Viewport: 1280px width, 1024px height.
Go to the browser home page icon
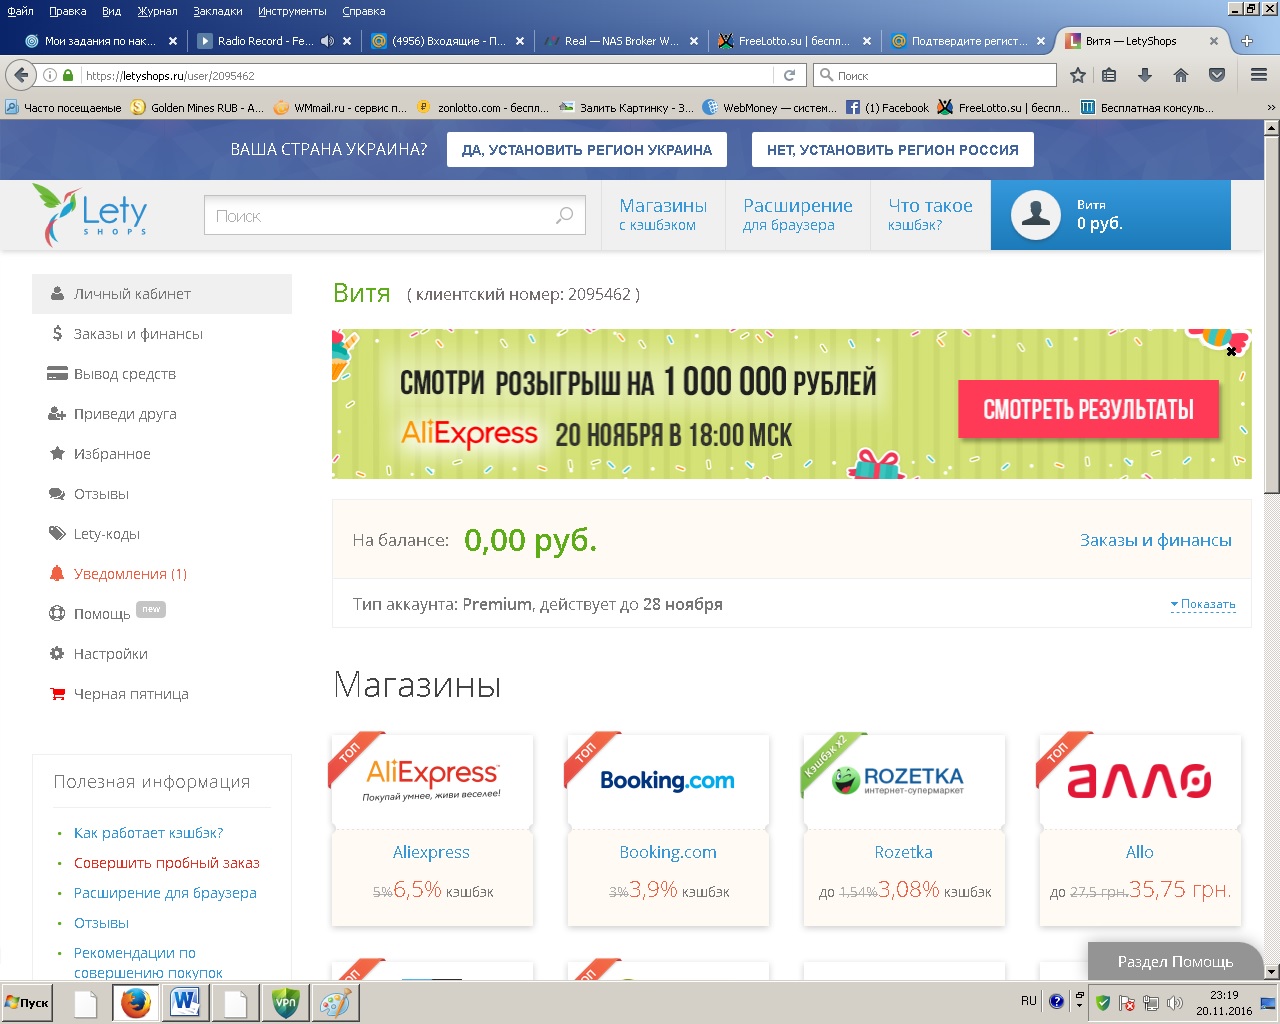point(1181,75)
